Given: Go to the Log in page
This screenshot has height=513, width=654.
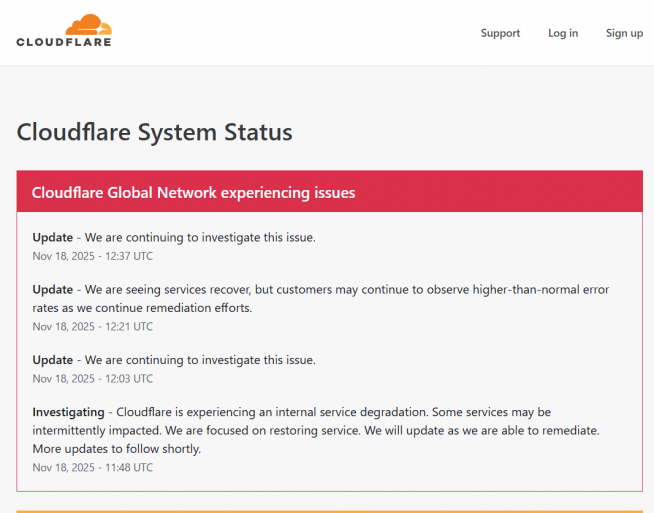Looking at the screenshot, I should pos(562,33).
